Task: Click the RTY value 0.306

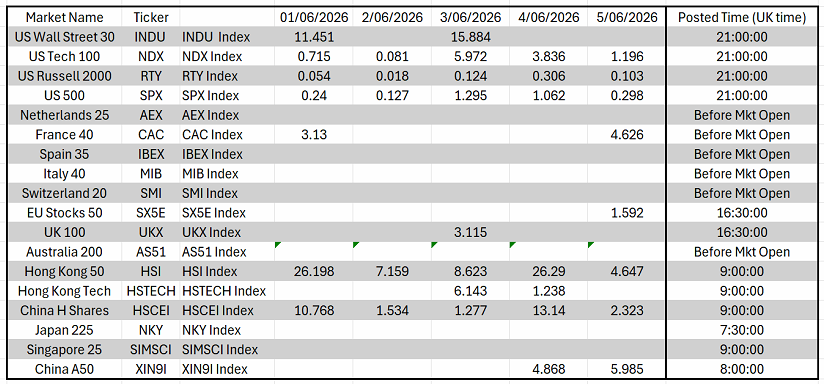Action: pyautogui.click(x=549, y=76)
